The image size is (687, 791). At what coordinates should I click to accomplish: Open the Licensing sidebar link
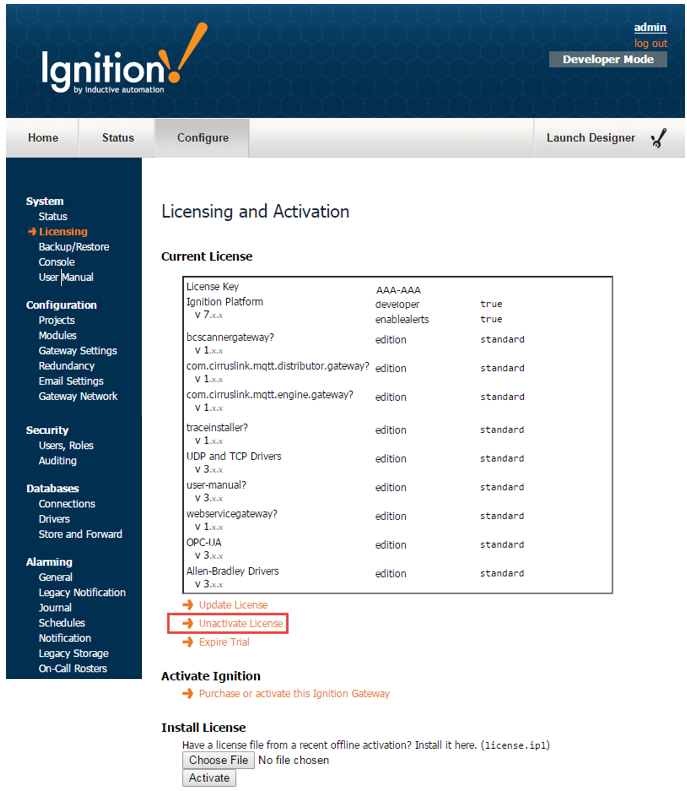coord(63,232)
